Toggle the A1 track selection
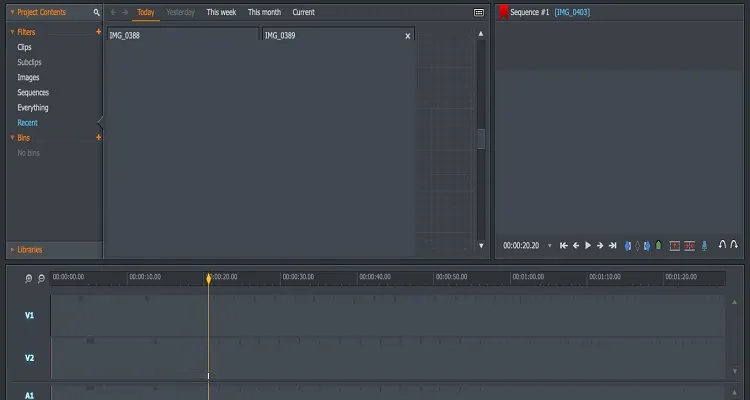Viewport: 750px width, 400px height. [30, 395]
